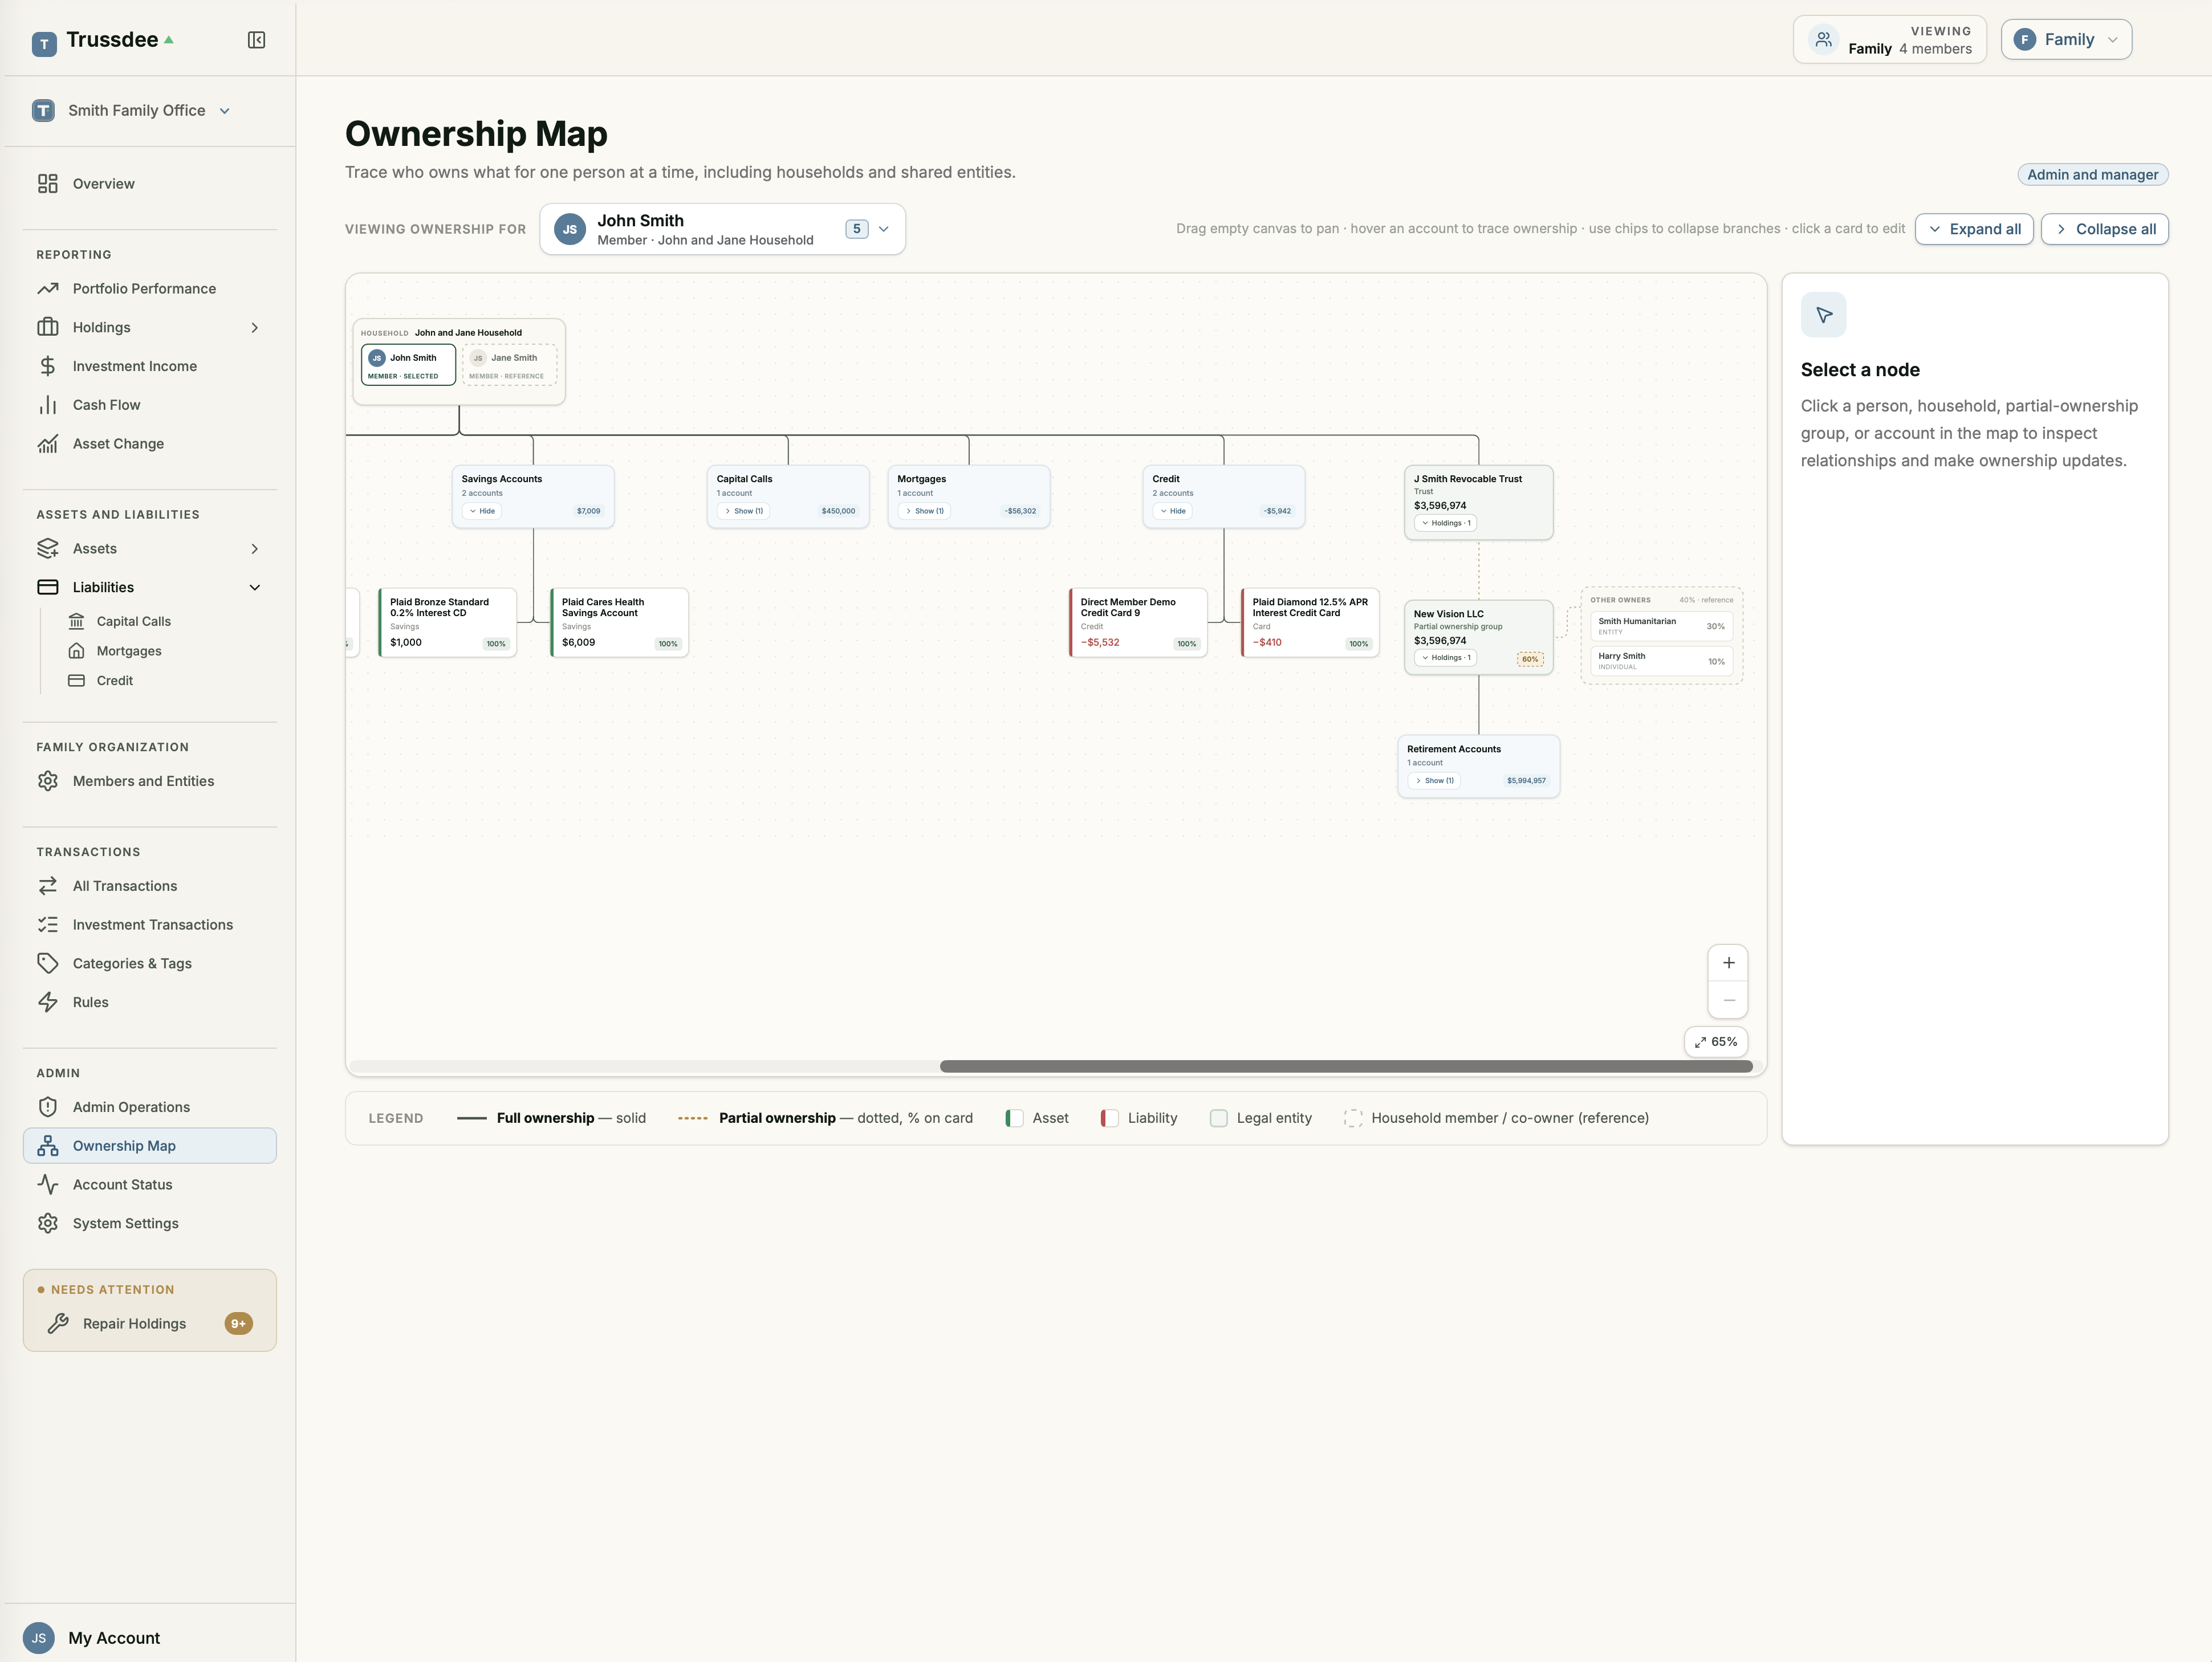Collapse the sidebar with the panel icon
Screen dimensions: 2212x1662
(x=256, y=40)
